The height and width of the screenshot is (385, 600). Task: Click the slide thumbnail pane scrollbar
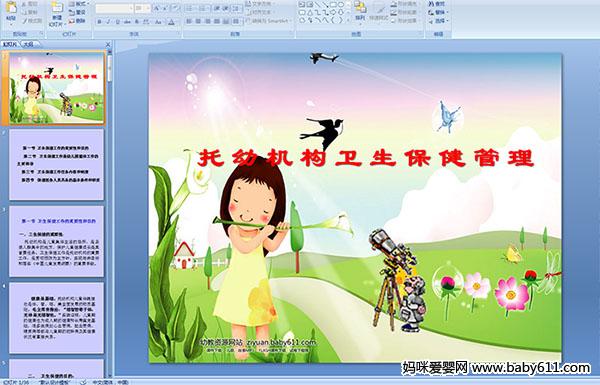coord(110,214)
